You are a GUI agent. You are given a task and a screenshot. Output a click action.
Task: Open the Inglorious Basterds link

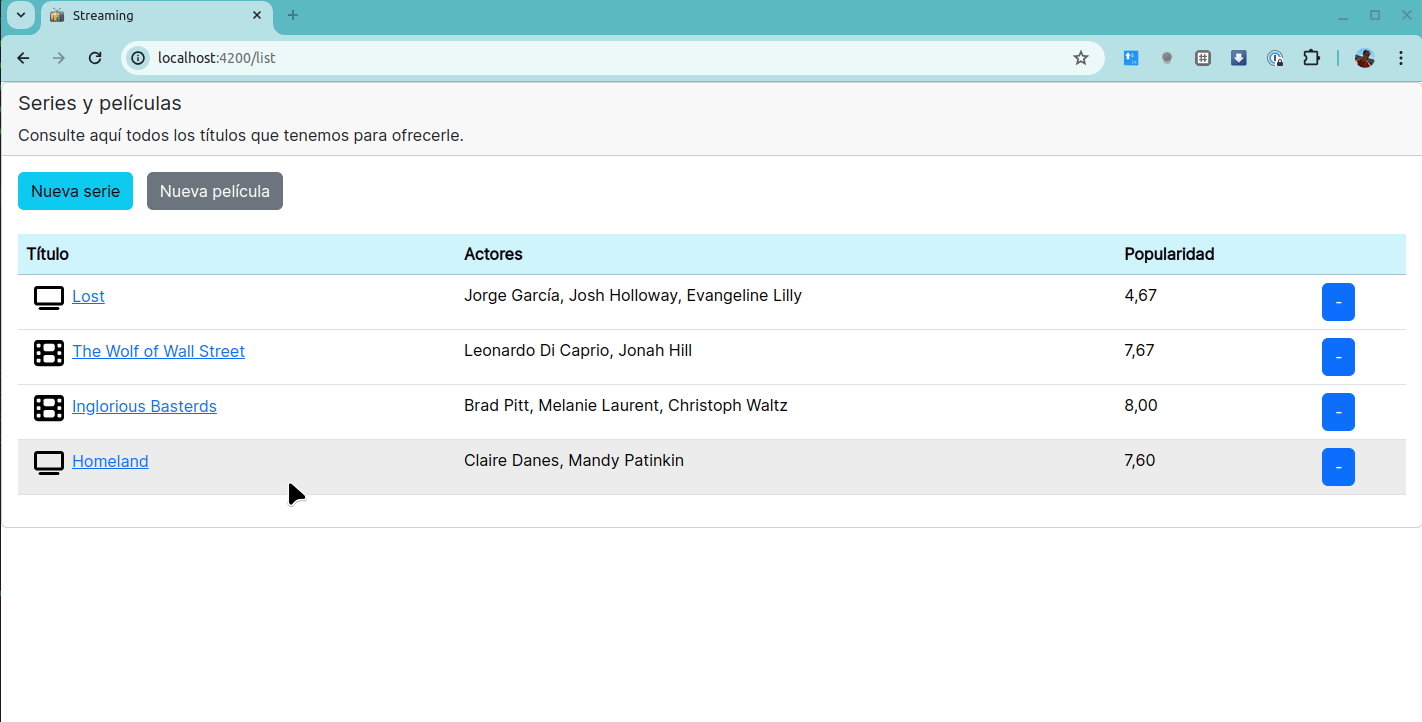(144, 406)
